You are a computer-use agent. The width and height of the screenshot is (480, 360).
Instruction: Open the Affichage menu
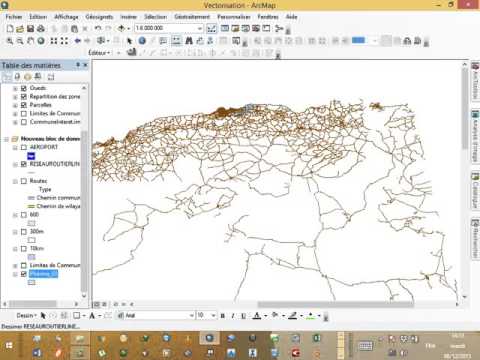[x=66, y=17]
